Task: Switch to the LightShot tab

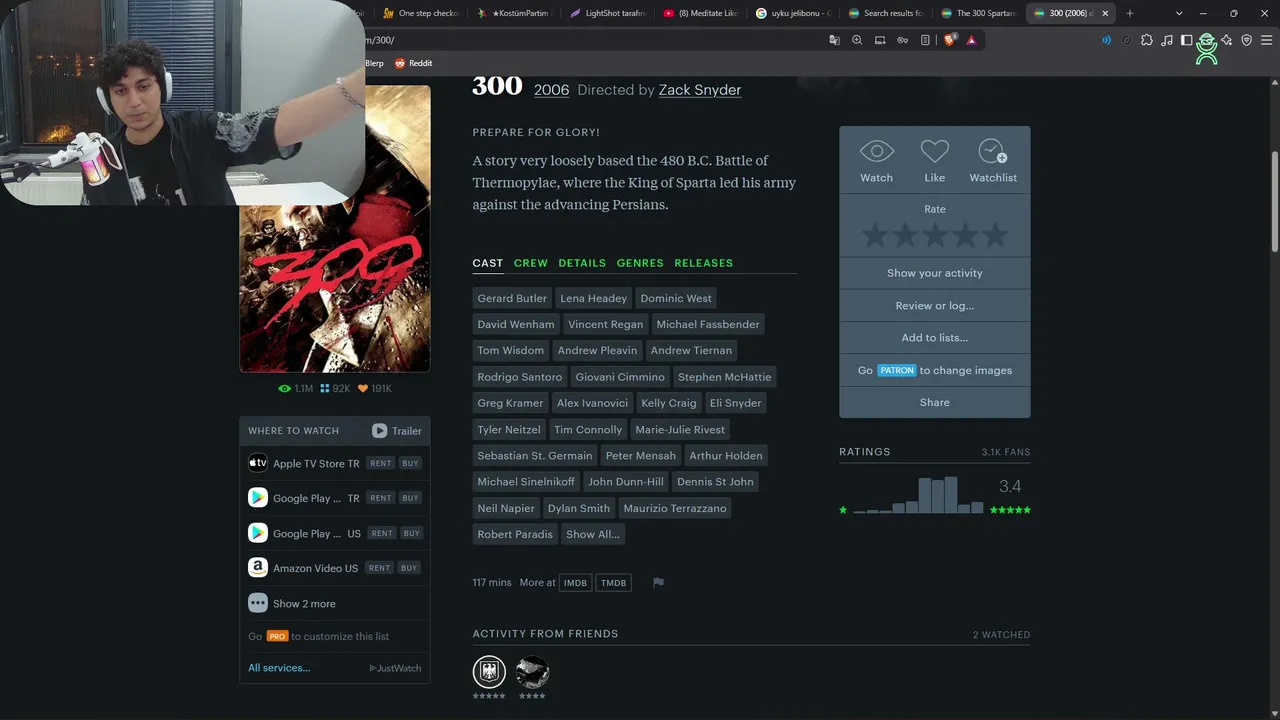Action: coord(608,13)
